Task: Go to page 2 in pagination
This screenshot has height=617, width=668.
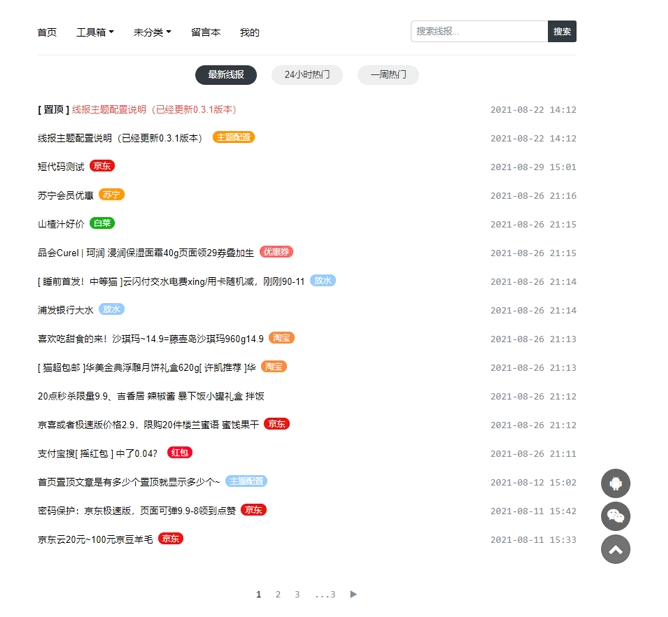Action: point(278,594)
